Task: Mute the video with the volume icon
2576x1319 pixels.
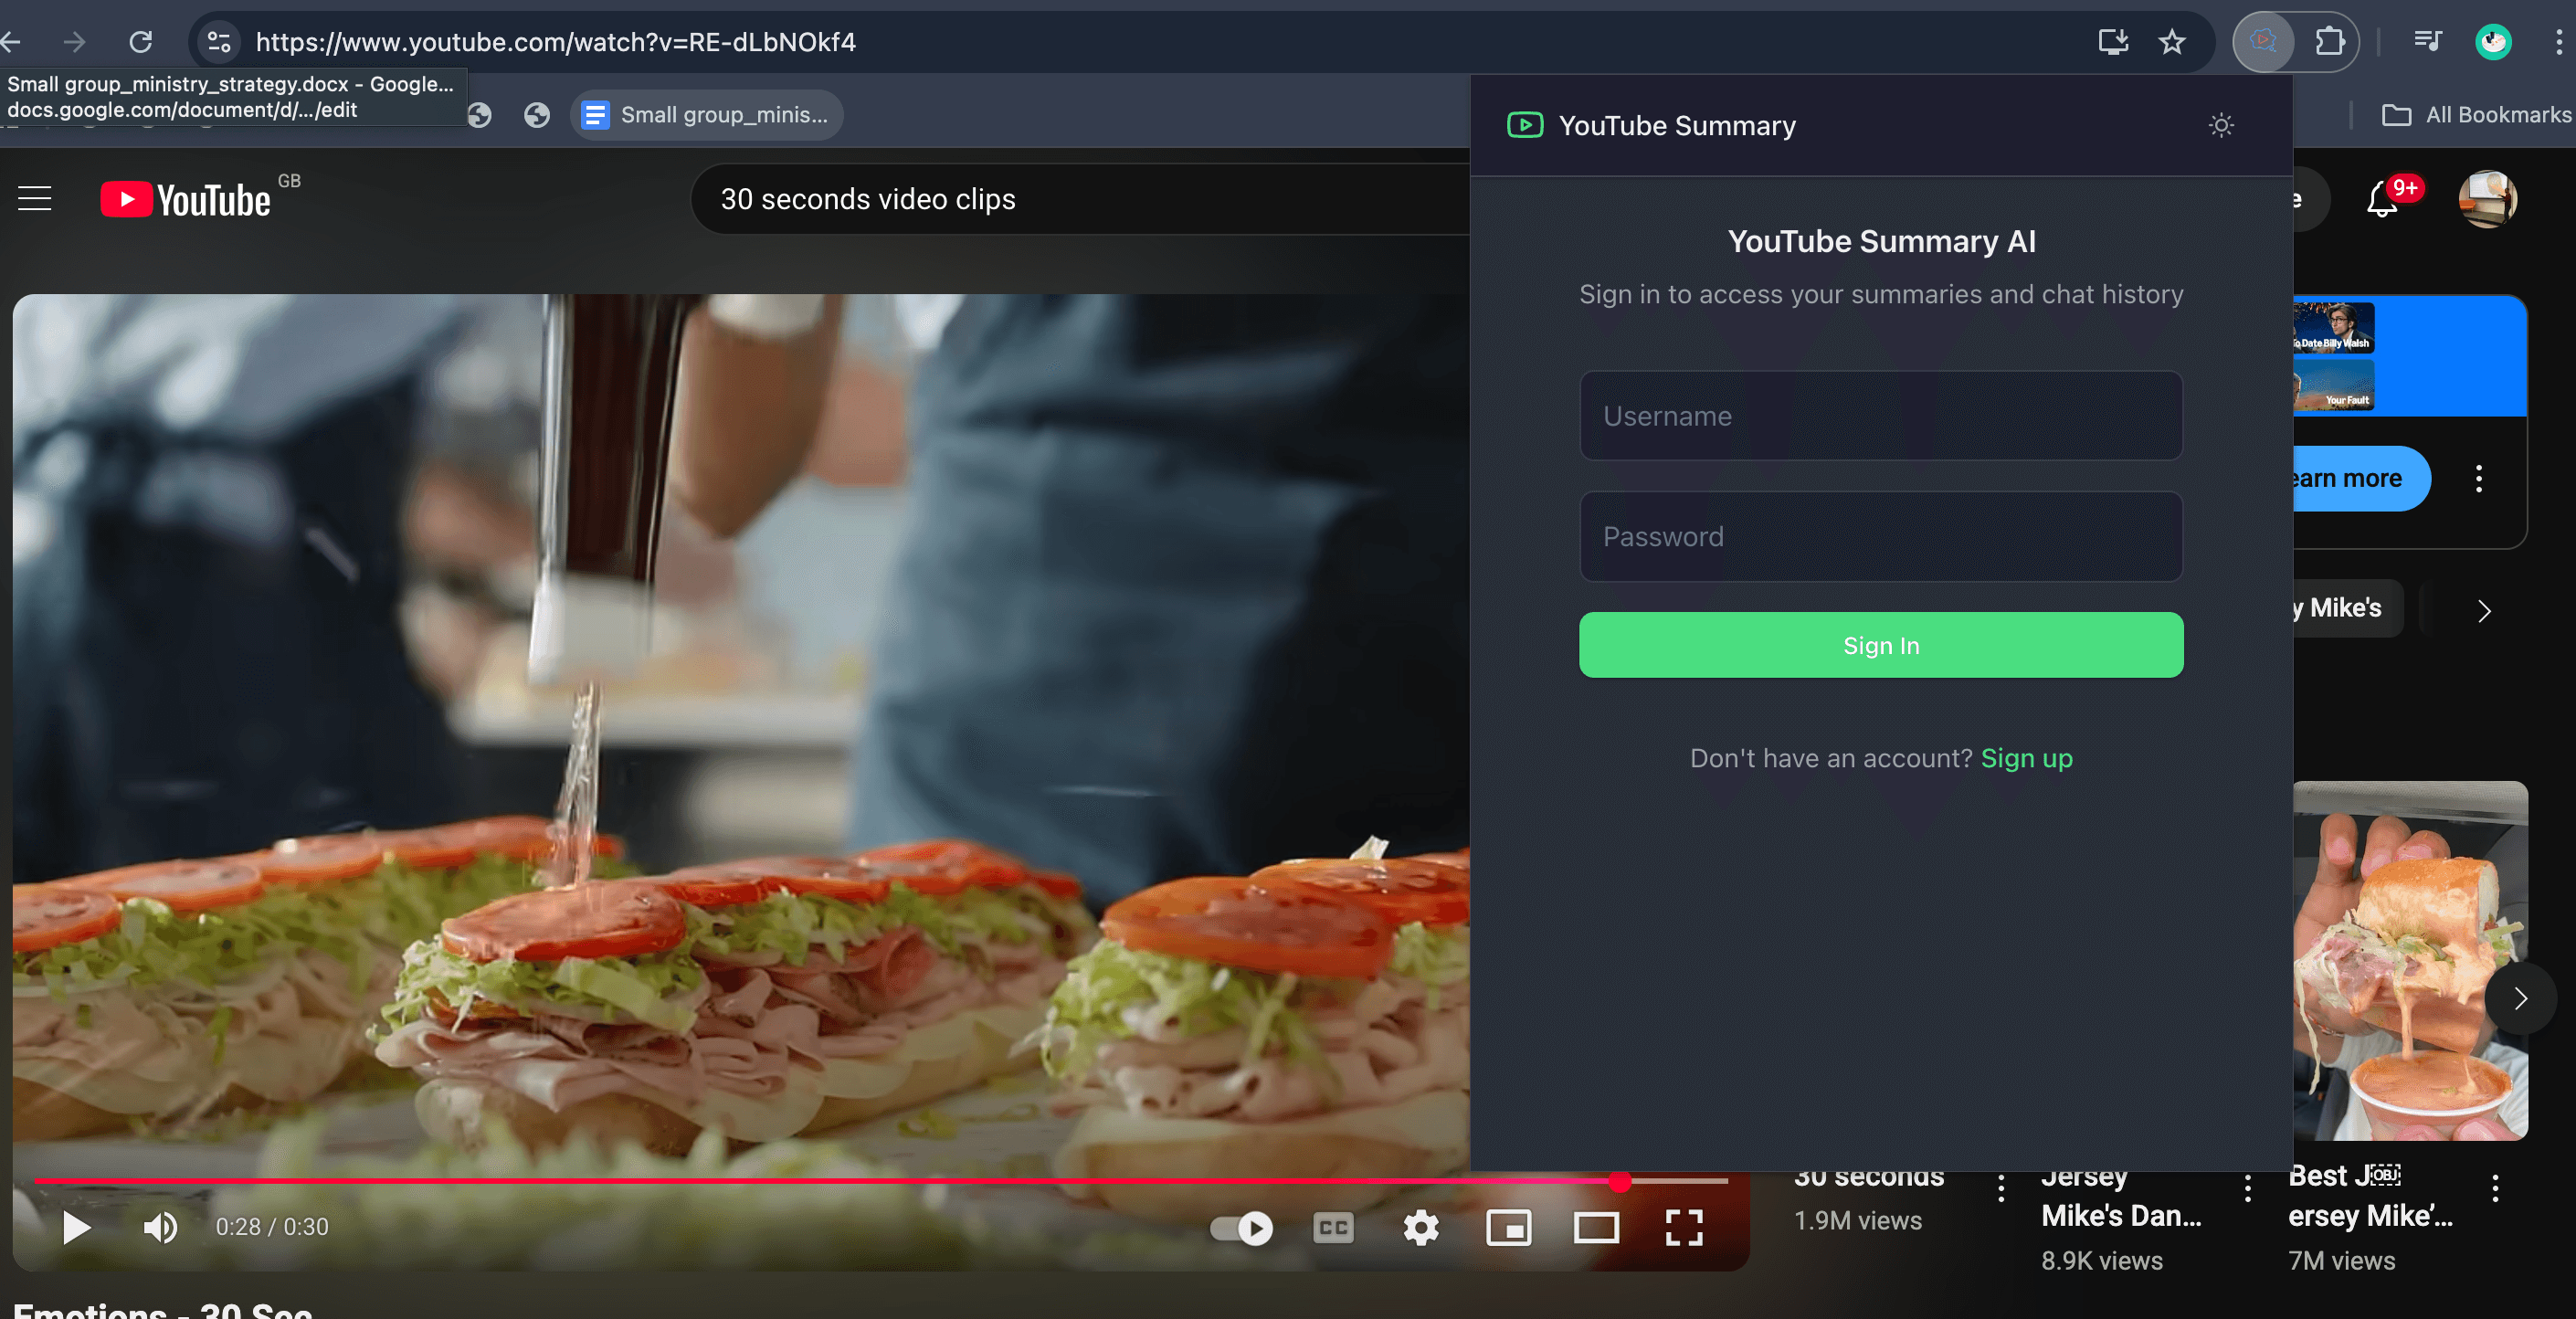Action: coord(160,1229)
